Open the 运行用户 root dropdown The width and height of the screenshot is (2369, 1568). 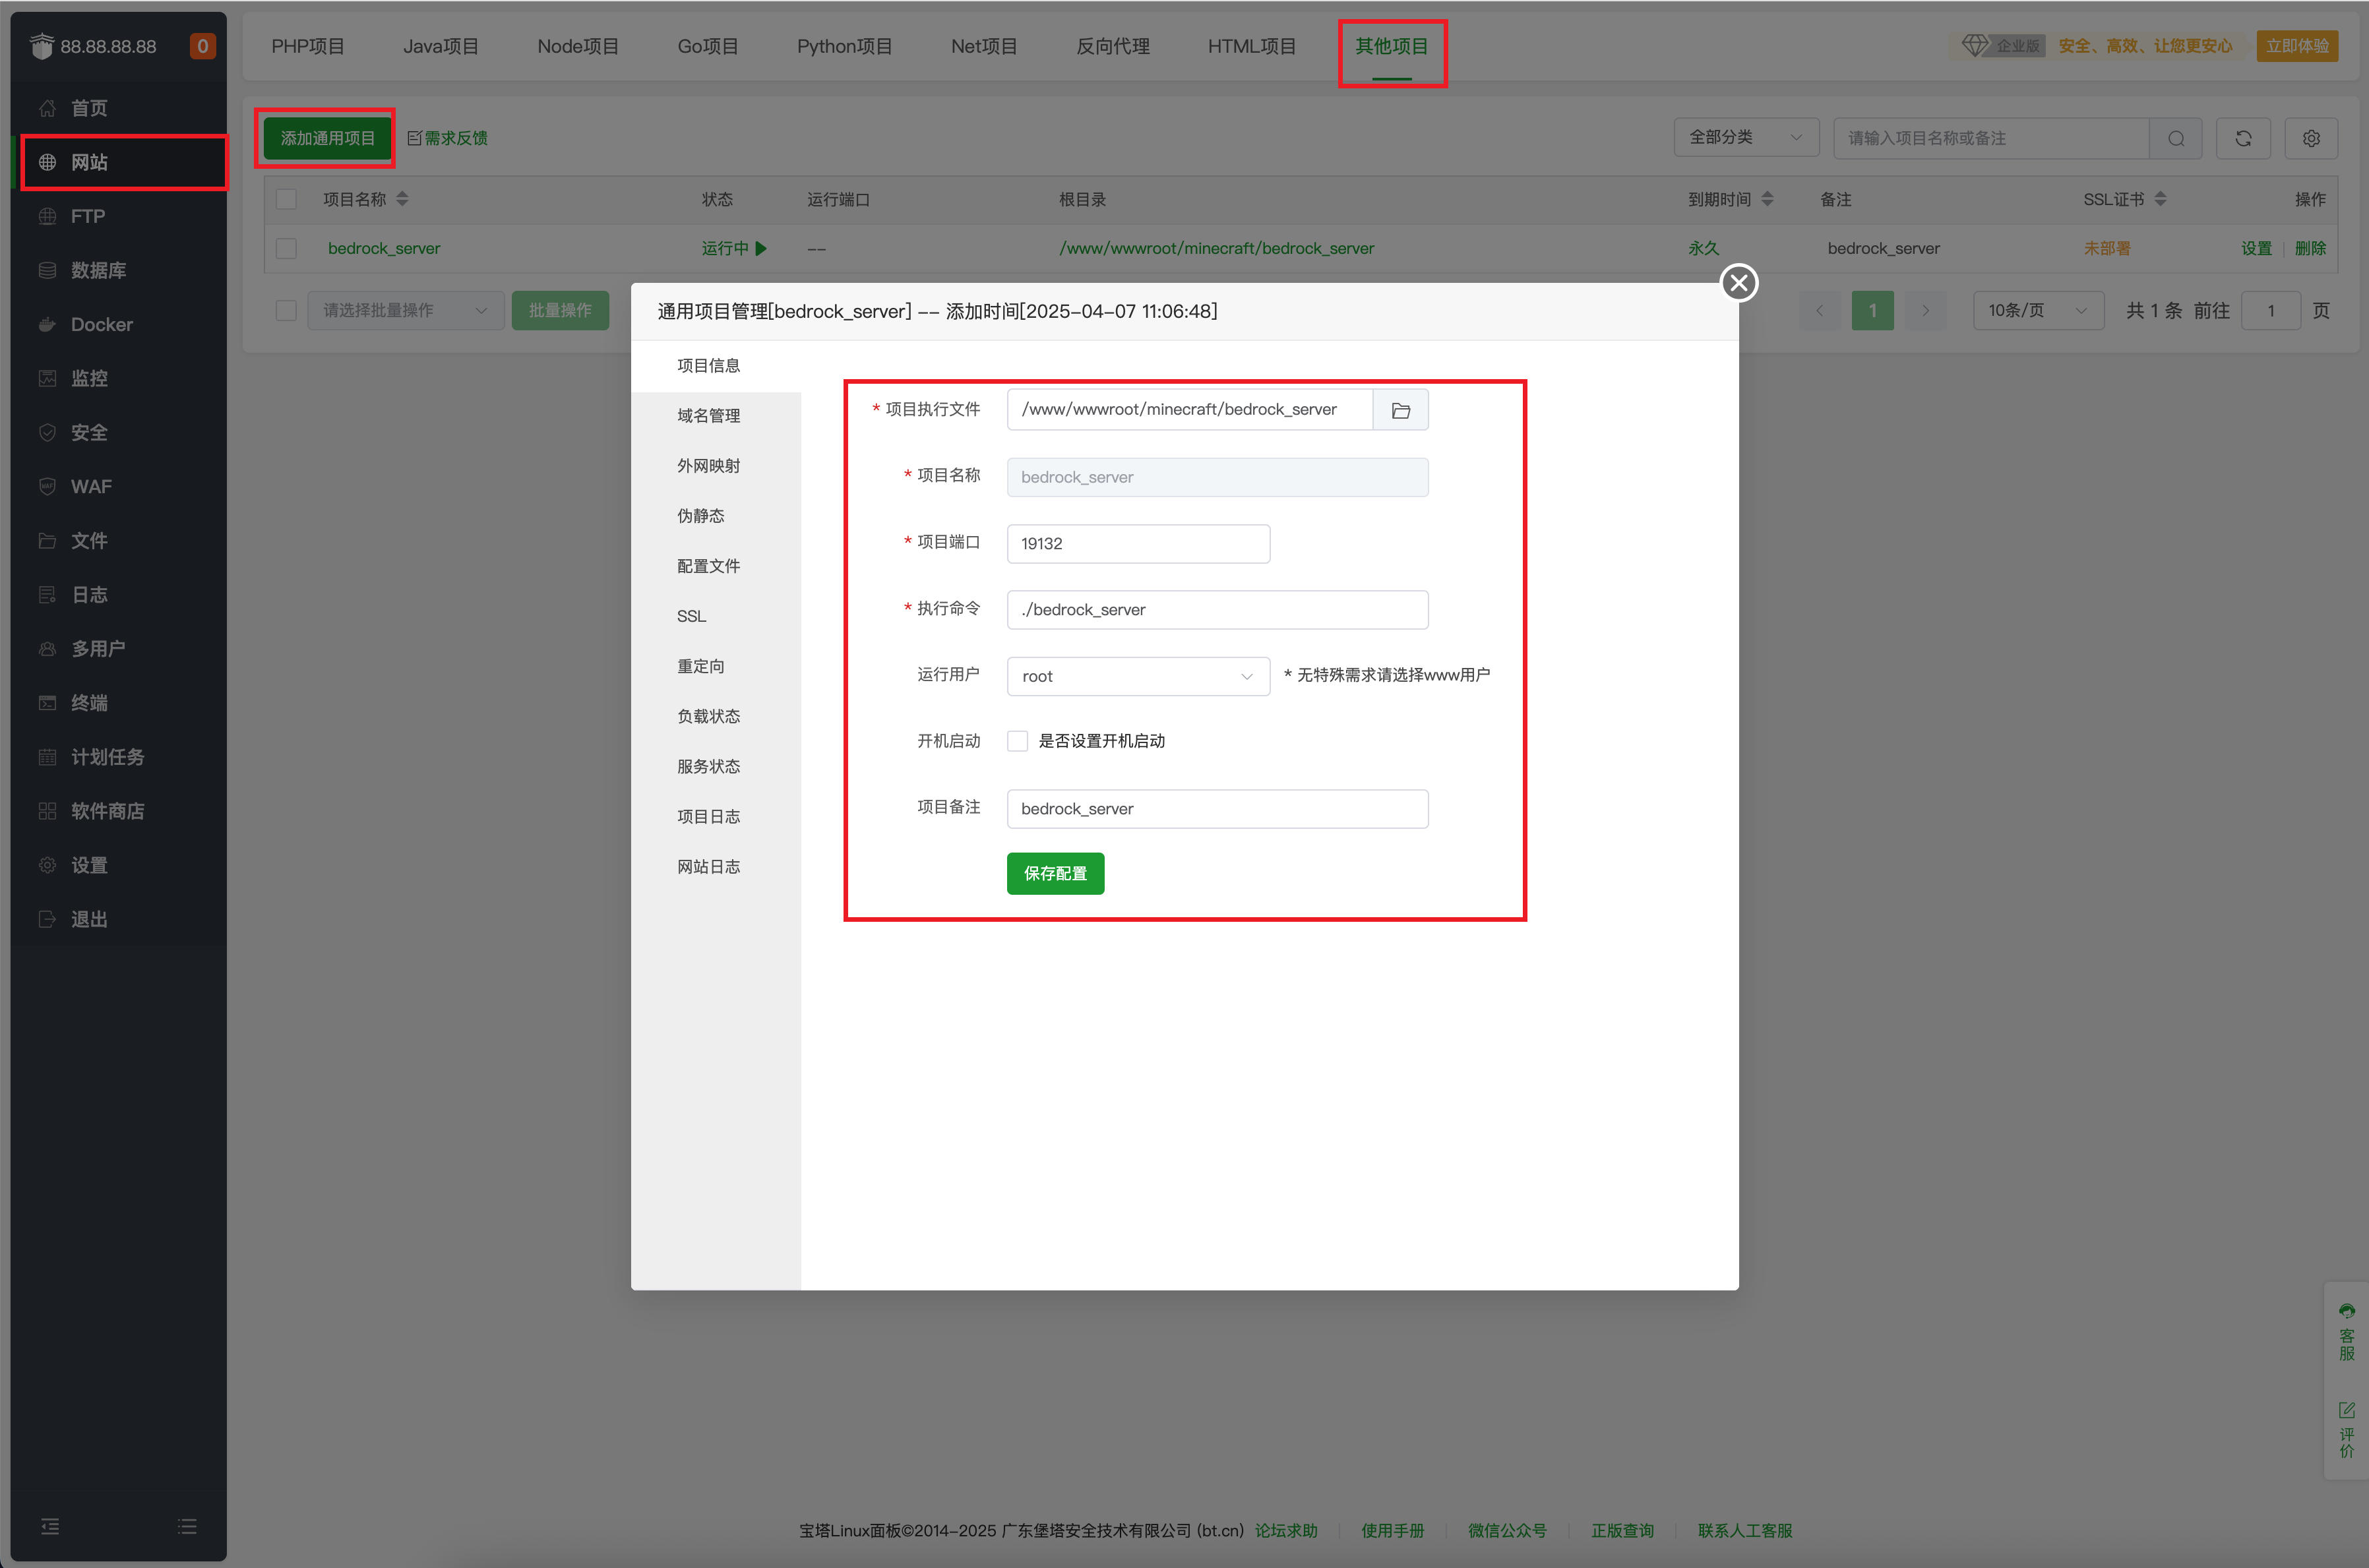coord(1138,676)
